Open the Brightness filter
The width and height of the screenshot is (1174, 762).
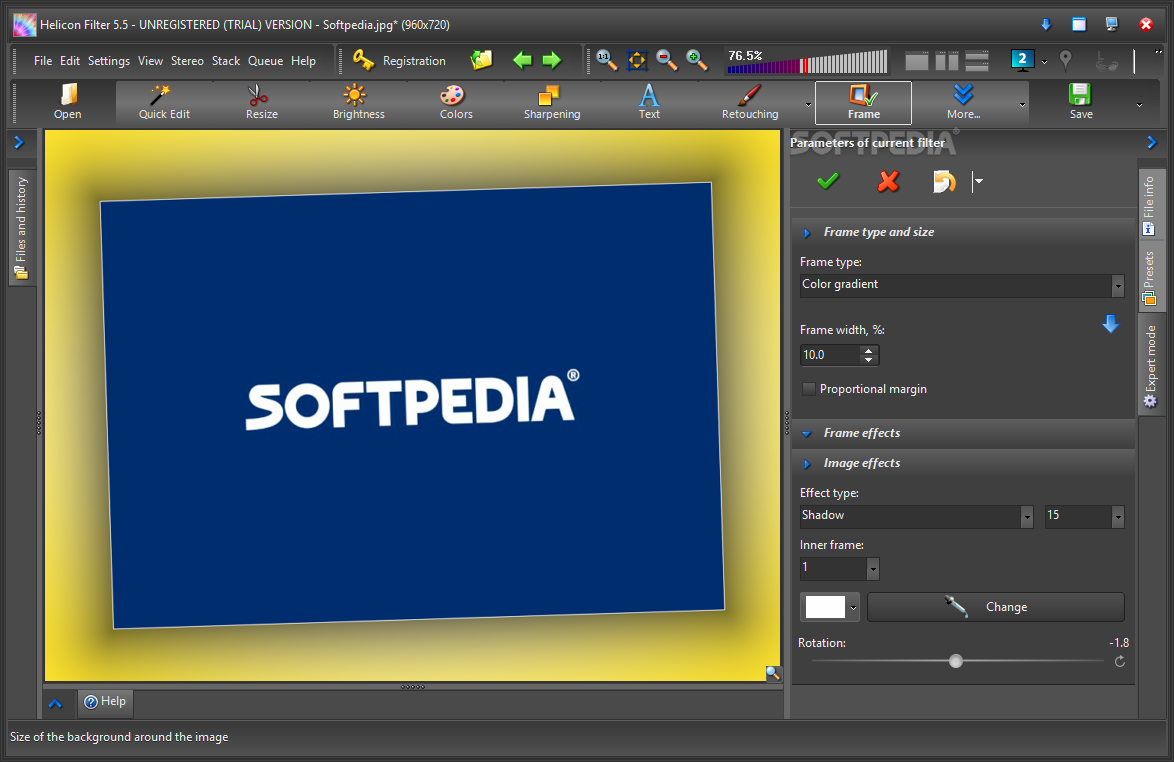[358, 102]
